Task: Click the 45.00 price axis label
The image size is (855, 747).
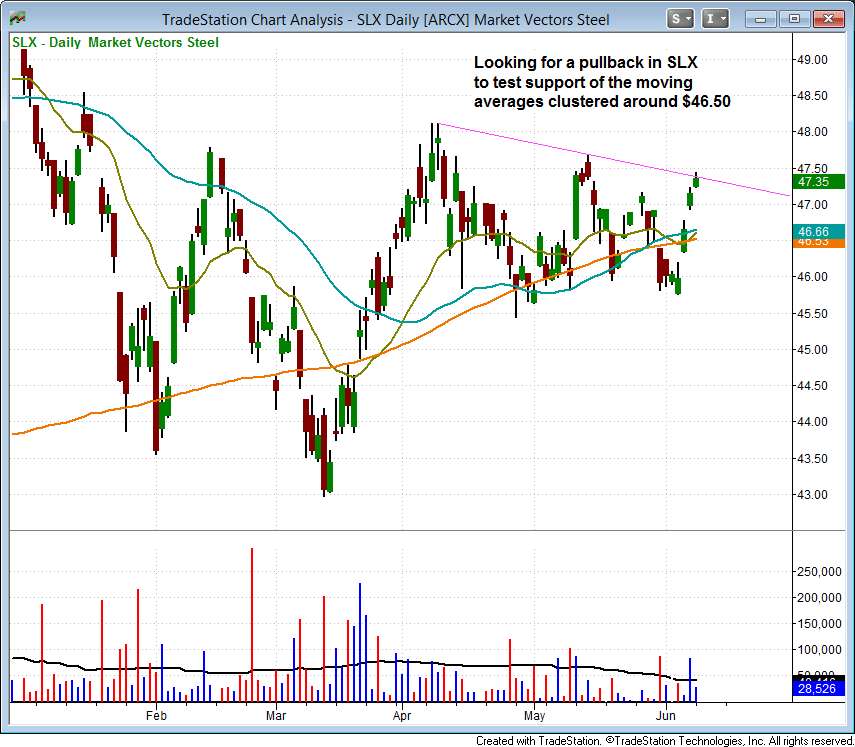Action: (x=812, y=350)
